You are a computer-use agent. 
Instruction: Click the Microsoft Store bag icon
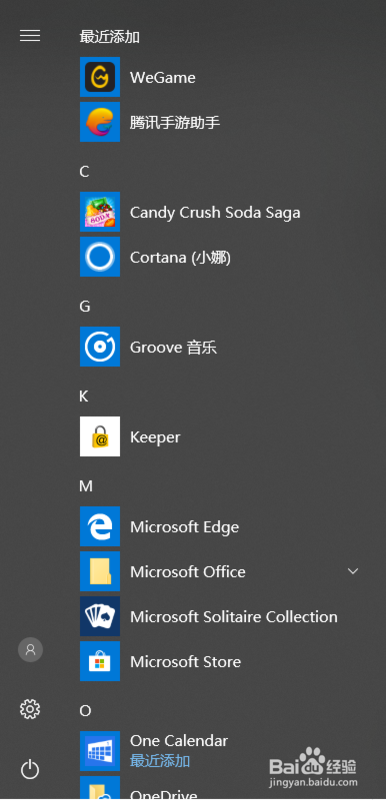click(x=100, y=661)
